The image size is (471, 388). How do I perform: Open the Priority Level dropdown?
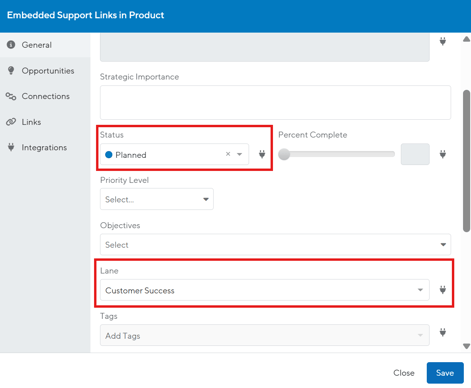pos(157,199)
